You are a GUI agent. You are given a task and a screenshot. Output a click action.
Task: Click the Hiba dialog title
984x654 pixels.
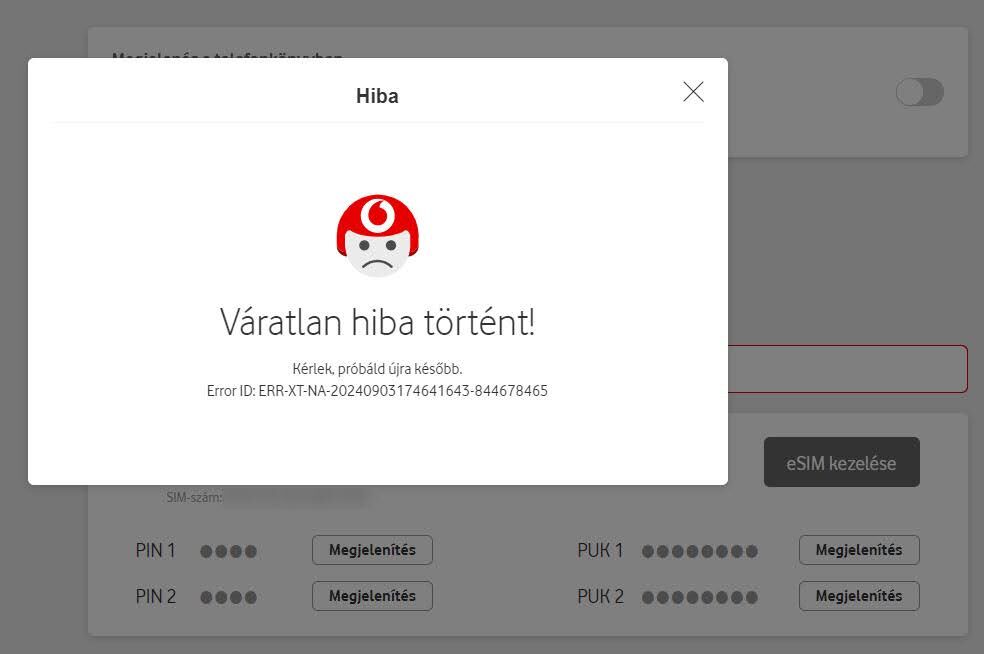377,96
